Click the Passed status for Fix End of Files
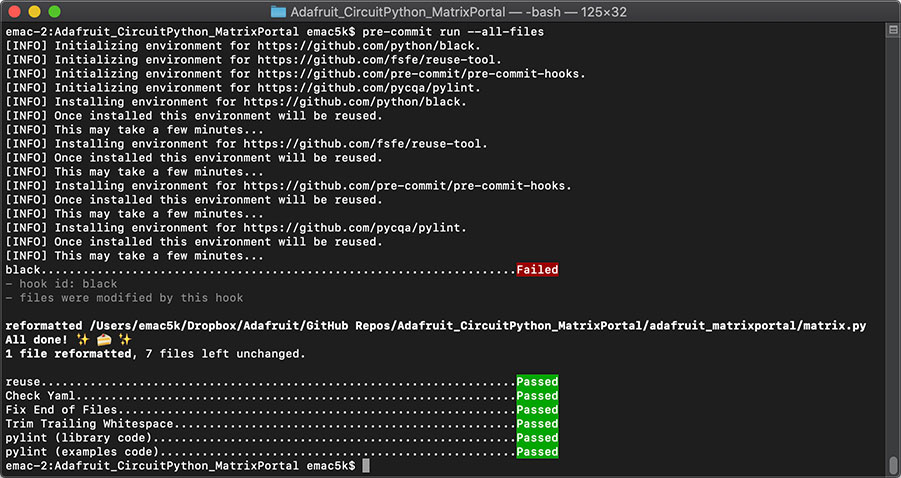The height and width of the screenshot is (478, 901). (537, 410)
